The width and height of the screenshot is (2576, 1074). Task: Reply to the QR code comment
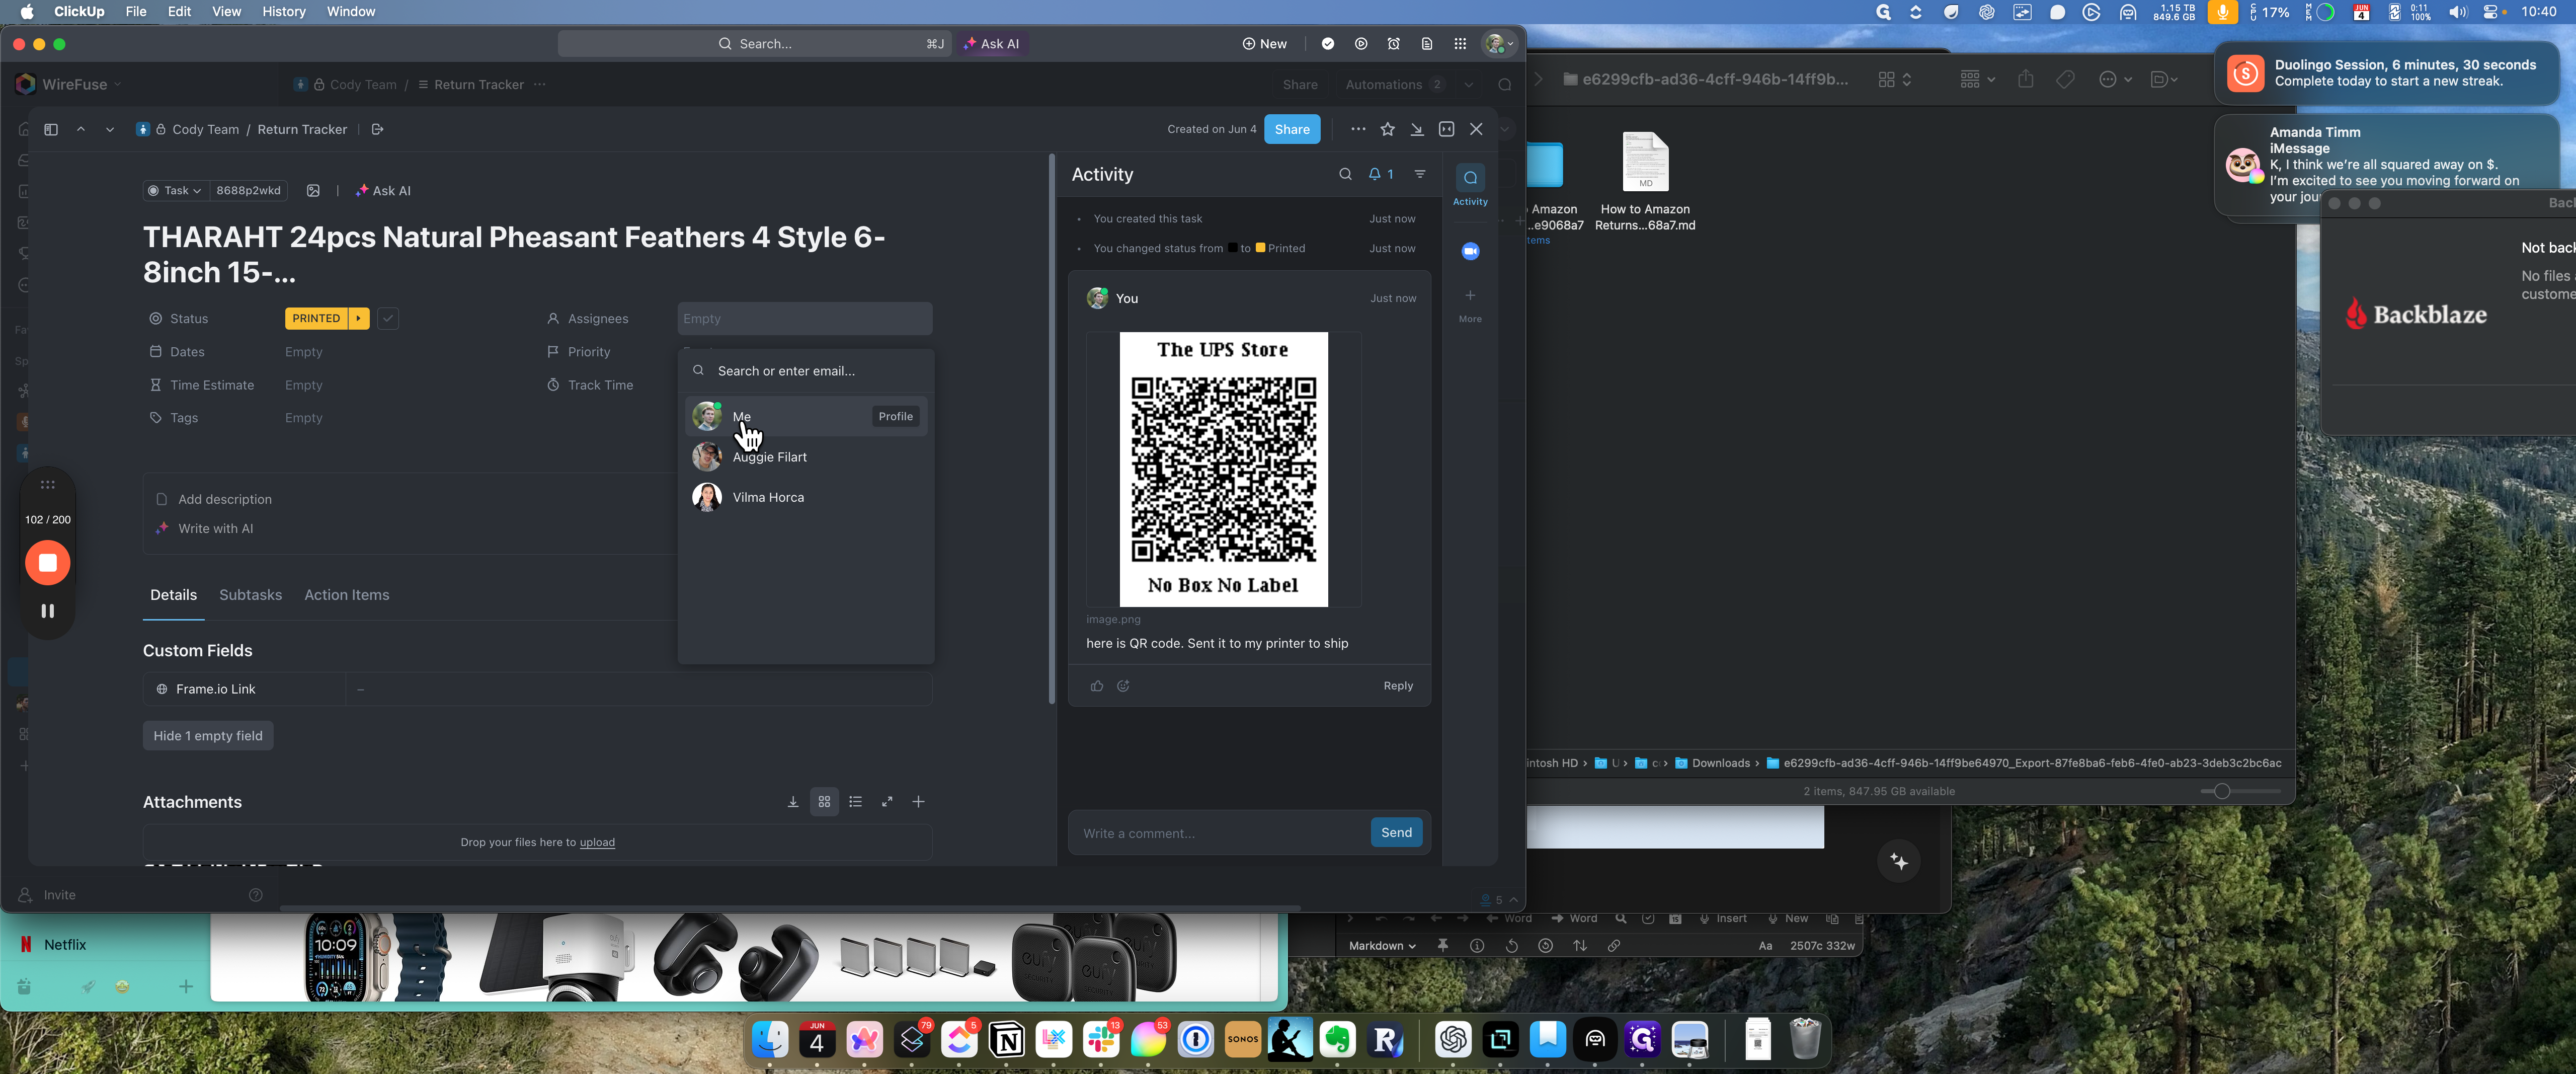1398,686
